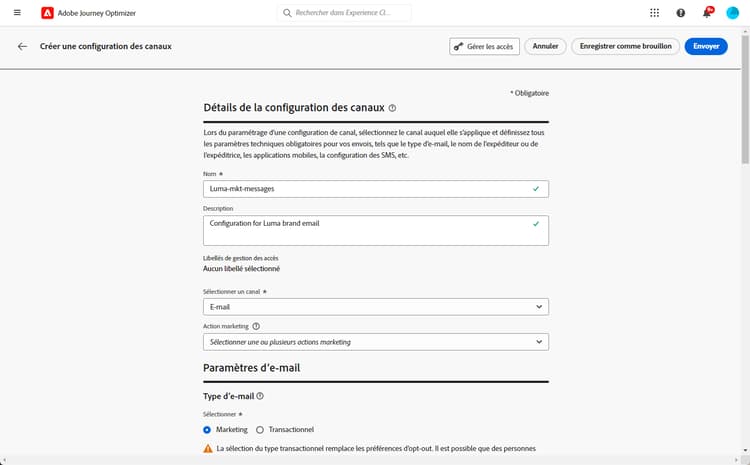Click Enregistrer comme brouillon button
Image resolution: width=750 pixels, height=465 pixels.
click(625, 46)
